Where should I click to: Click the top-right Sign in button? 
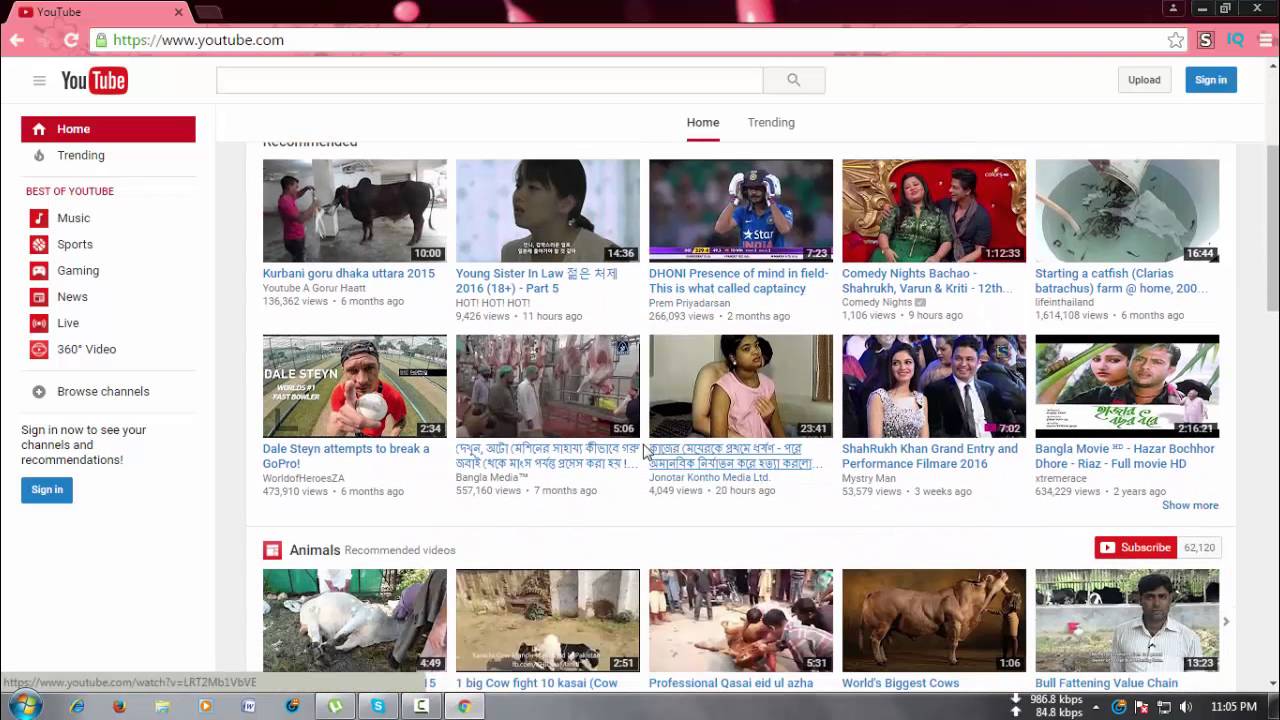(x=1211, y=80)
